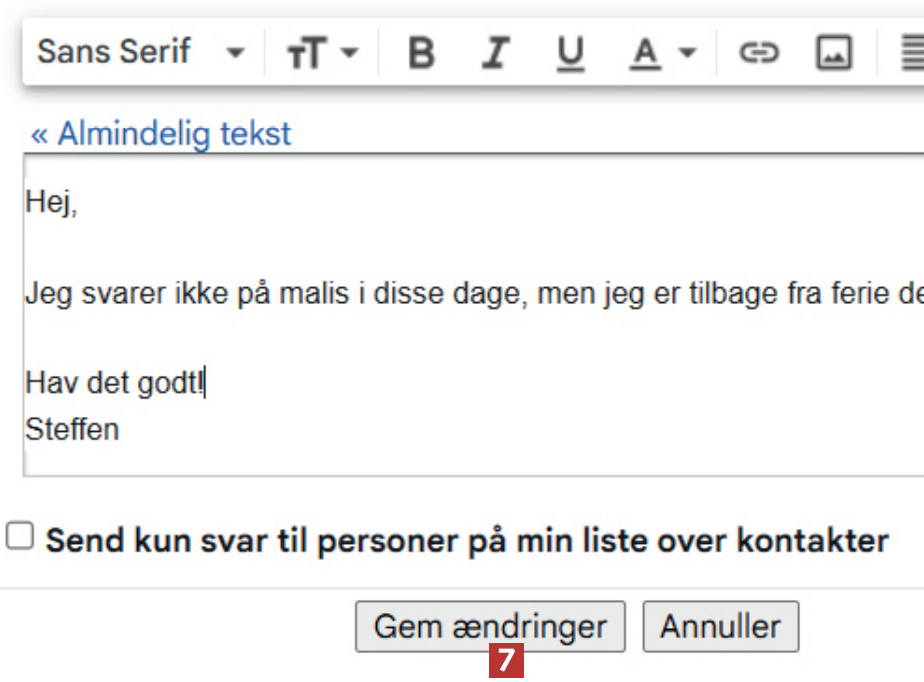Underline the selected text
The width and height of the screenshot is (924, 682).
(570, 53)
